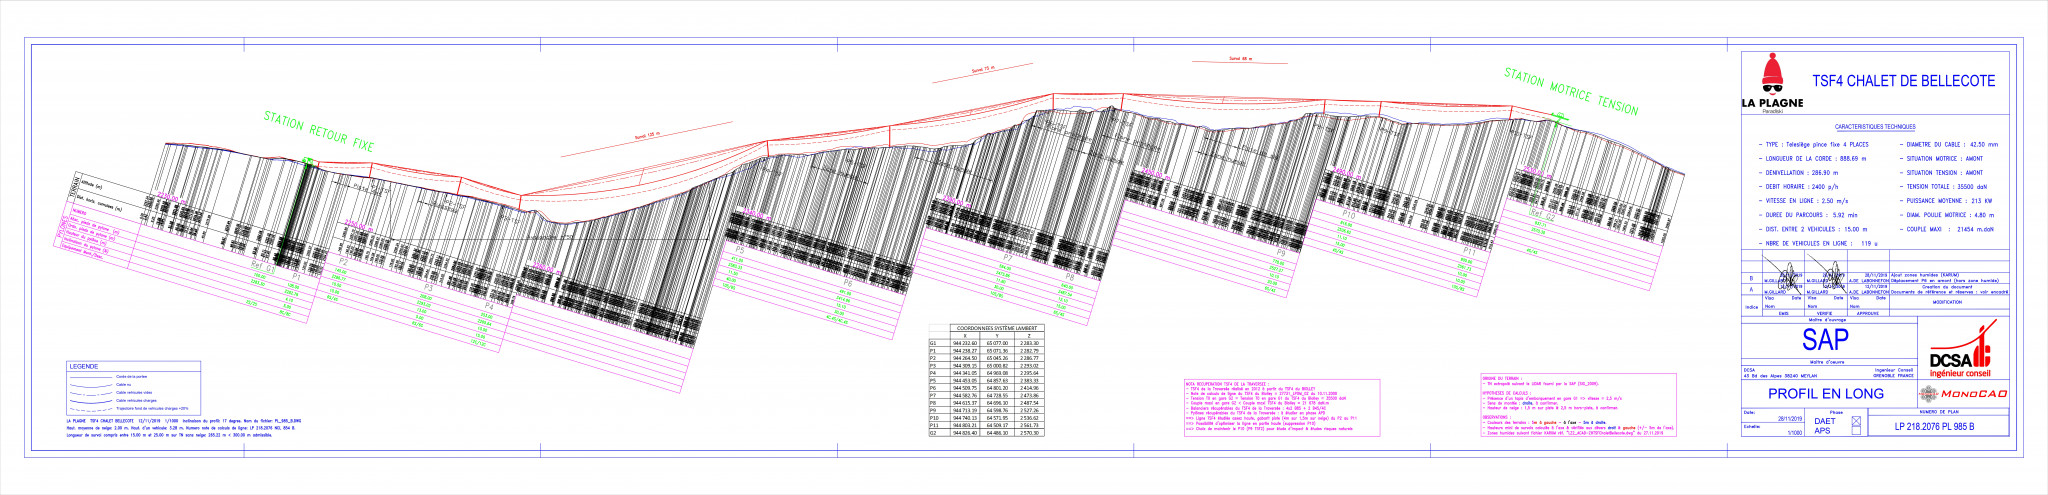
Task: Click 'TYPE : Telesiège pince fixe 4 PLACES'
Action: tap(1816, 145)
